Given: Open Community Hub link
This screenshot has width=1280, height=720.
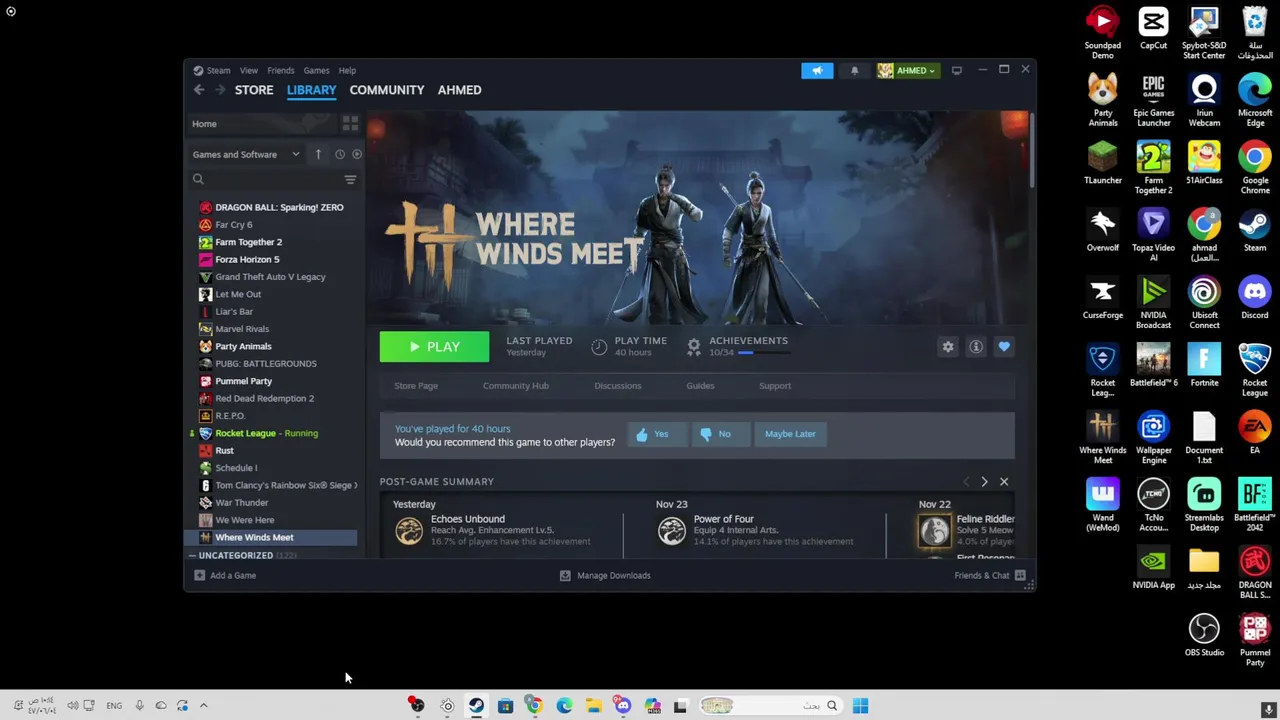Looking at the screenshot, I should [x=516, y=386].
